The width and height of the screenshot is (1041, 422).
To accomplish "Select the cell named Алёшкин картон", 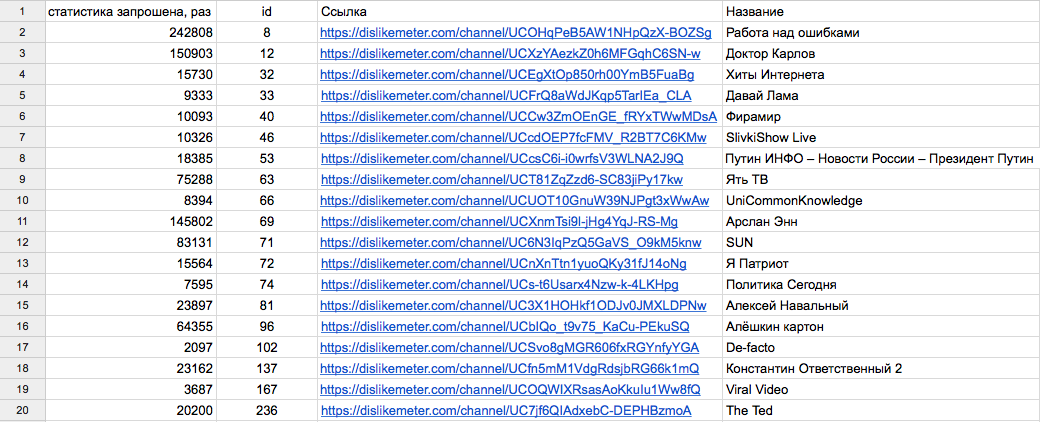I will pos(881,326).
